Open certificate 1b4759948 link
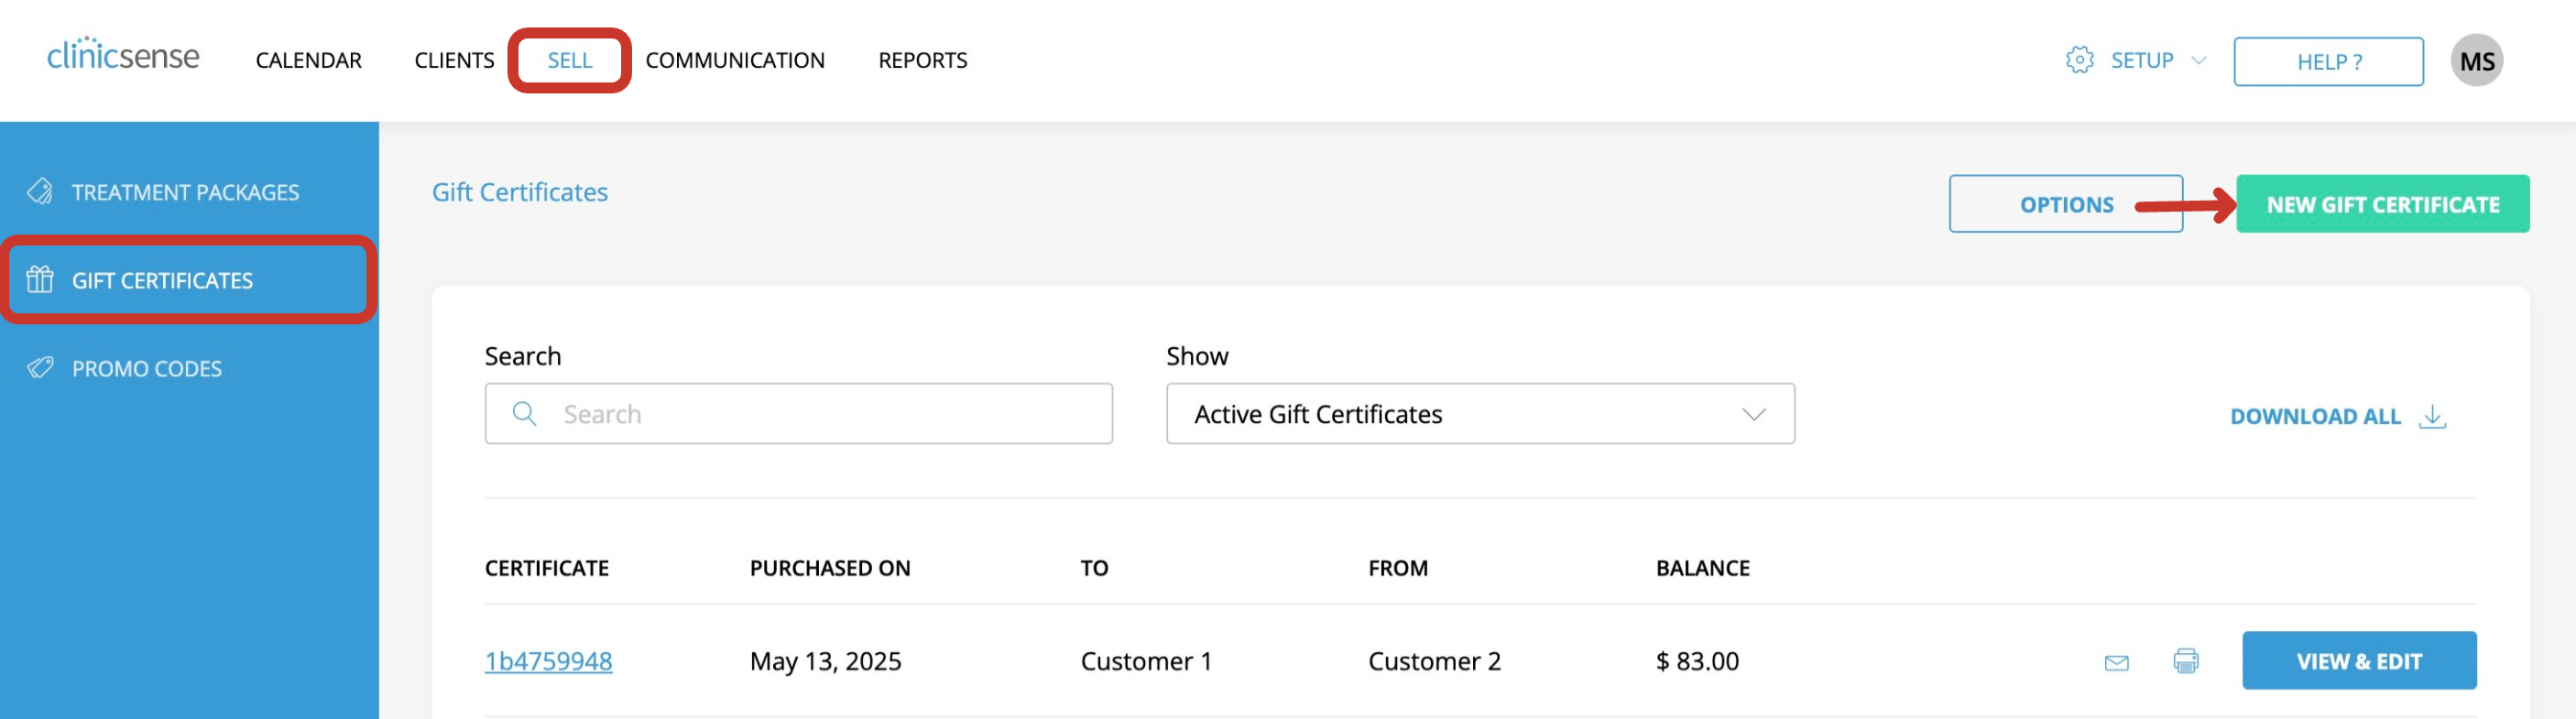This screenshot has height=719, width=2576. click(548, 661)
